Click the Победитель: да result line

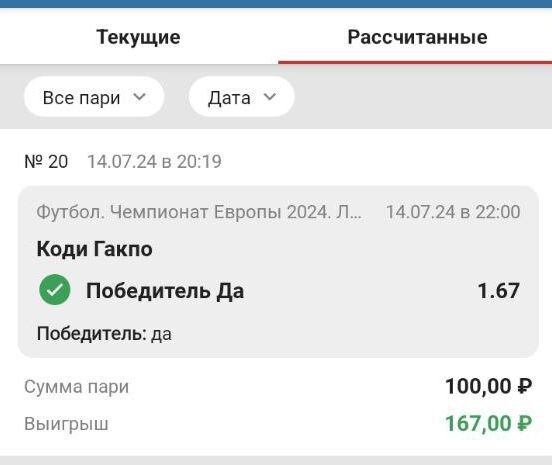[104, 334]
